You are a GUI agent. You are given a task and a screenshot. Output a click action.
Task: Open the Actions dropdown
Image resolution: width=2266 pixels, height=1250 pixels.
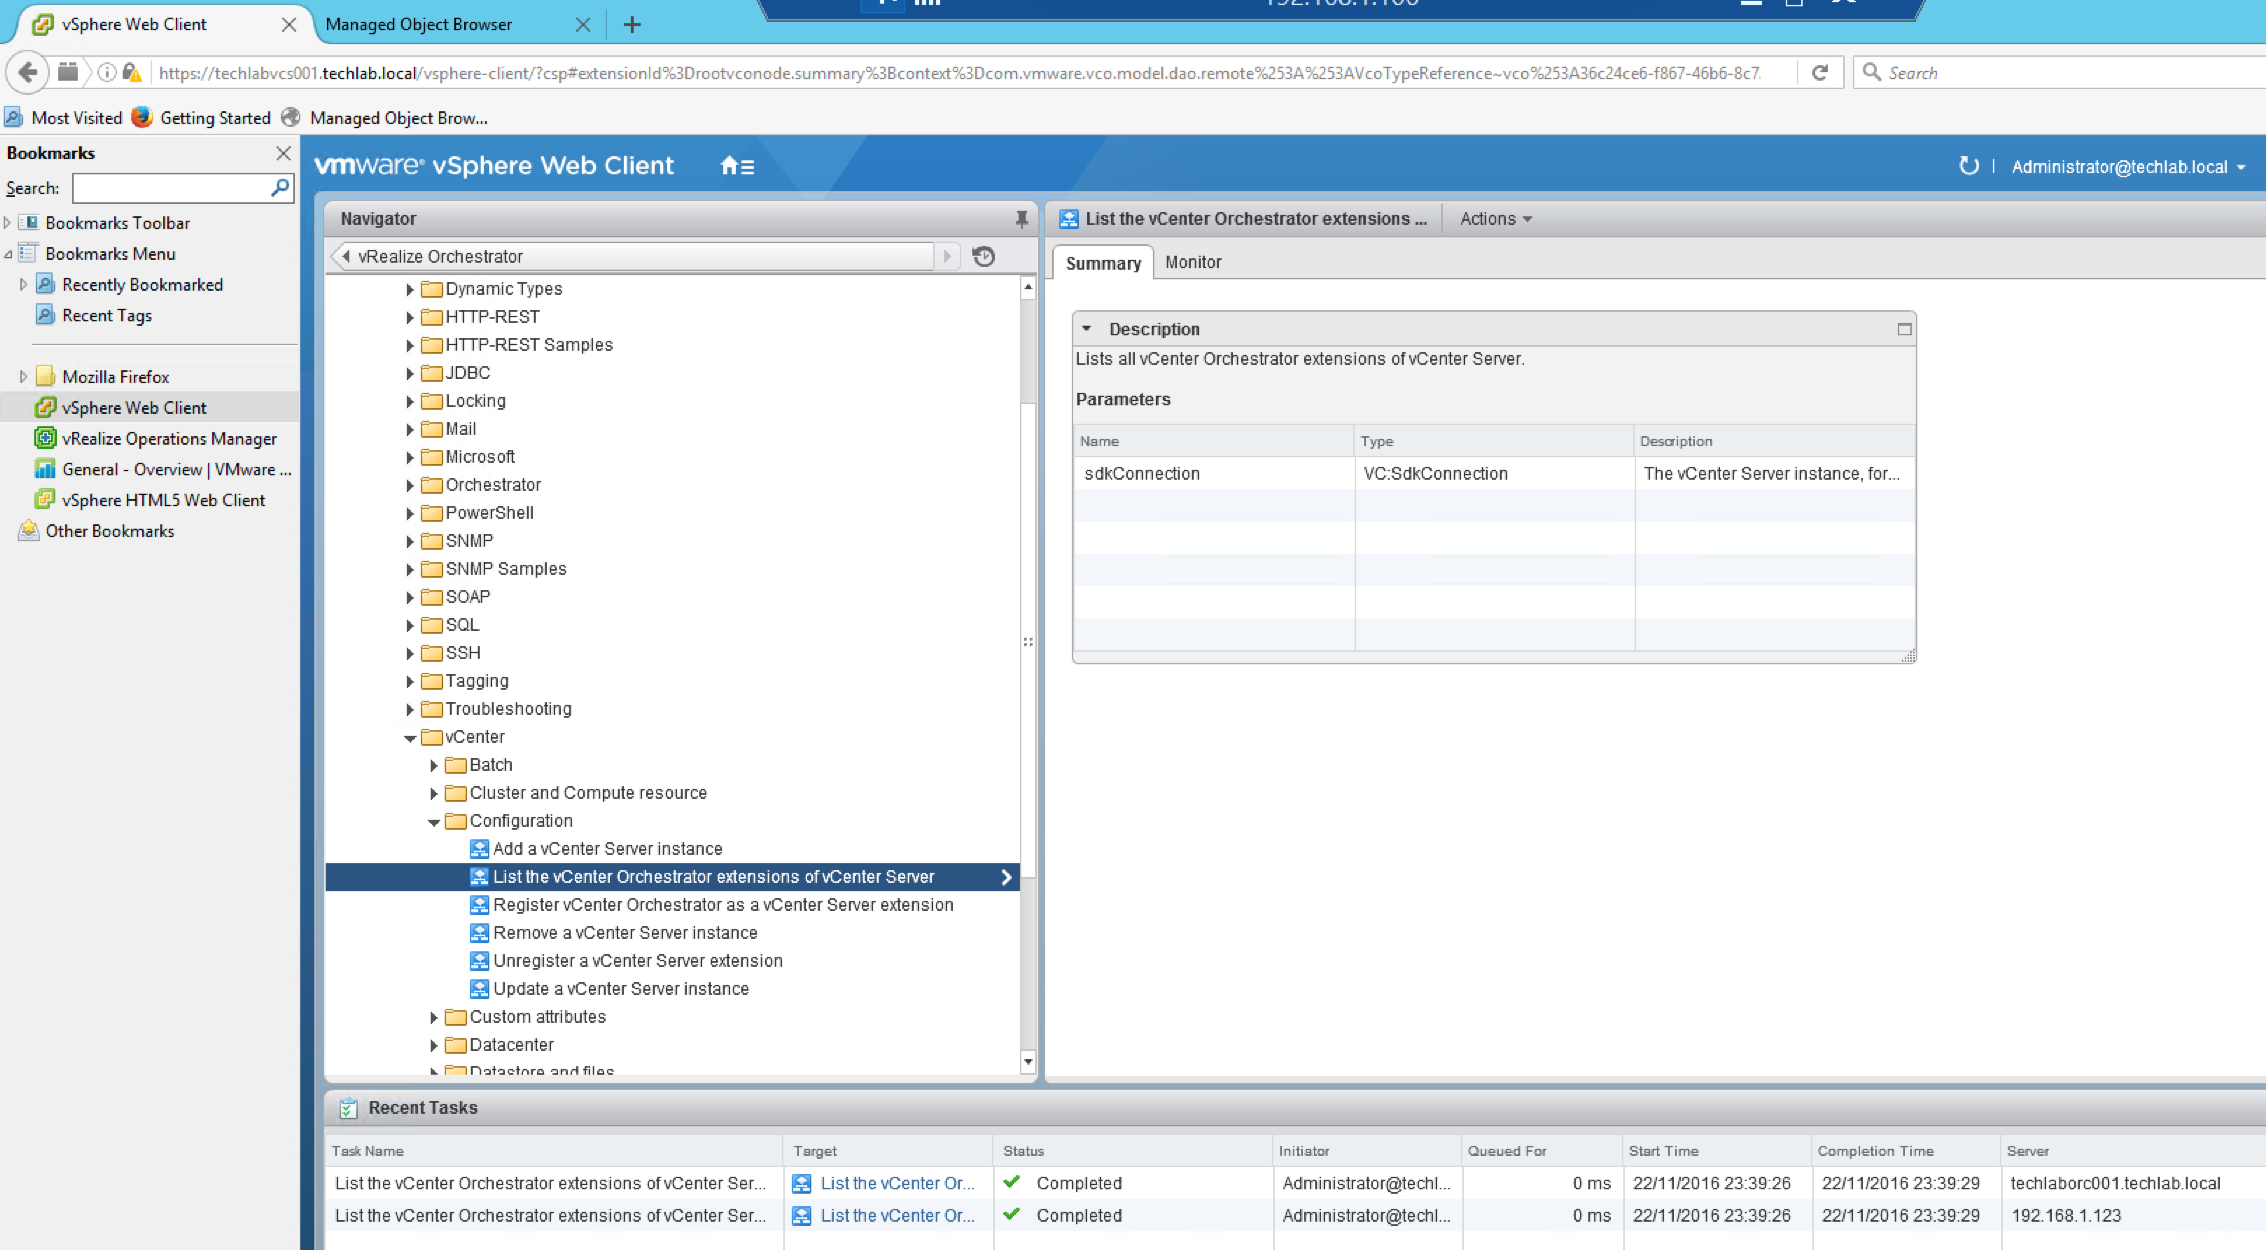tap(1495, 219)
